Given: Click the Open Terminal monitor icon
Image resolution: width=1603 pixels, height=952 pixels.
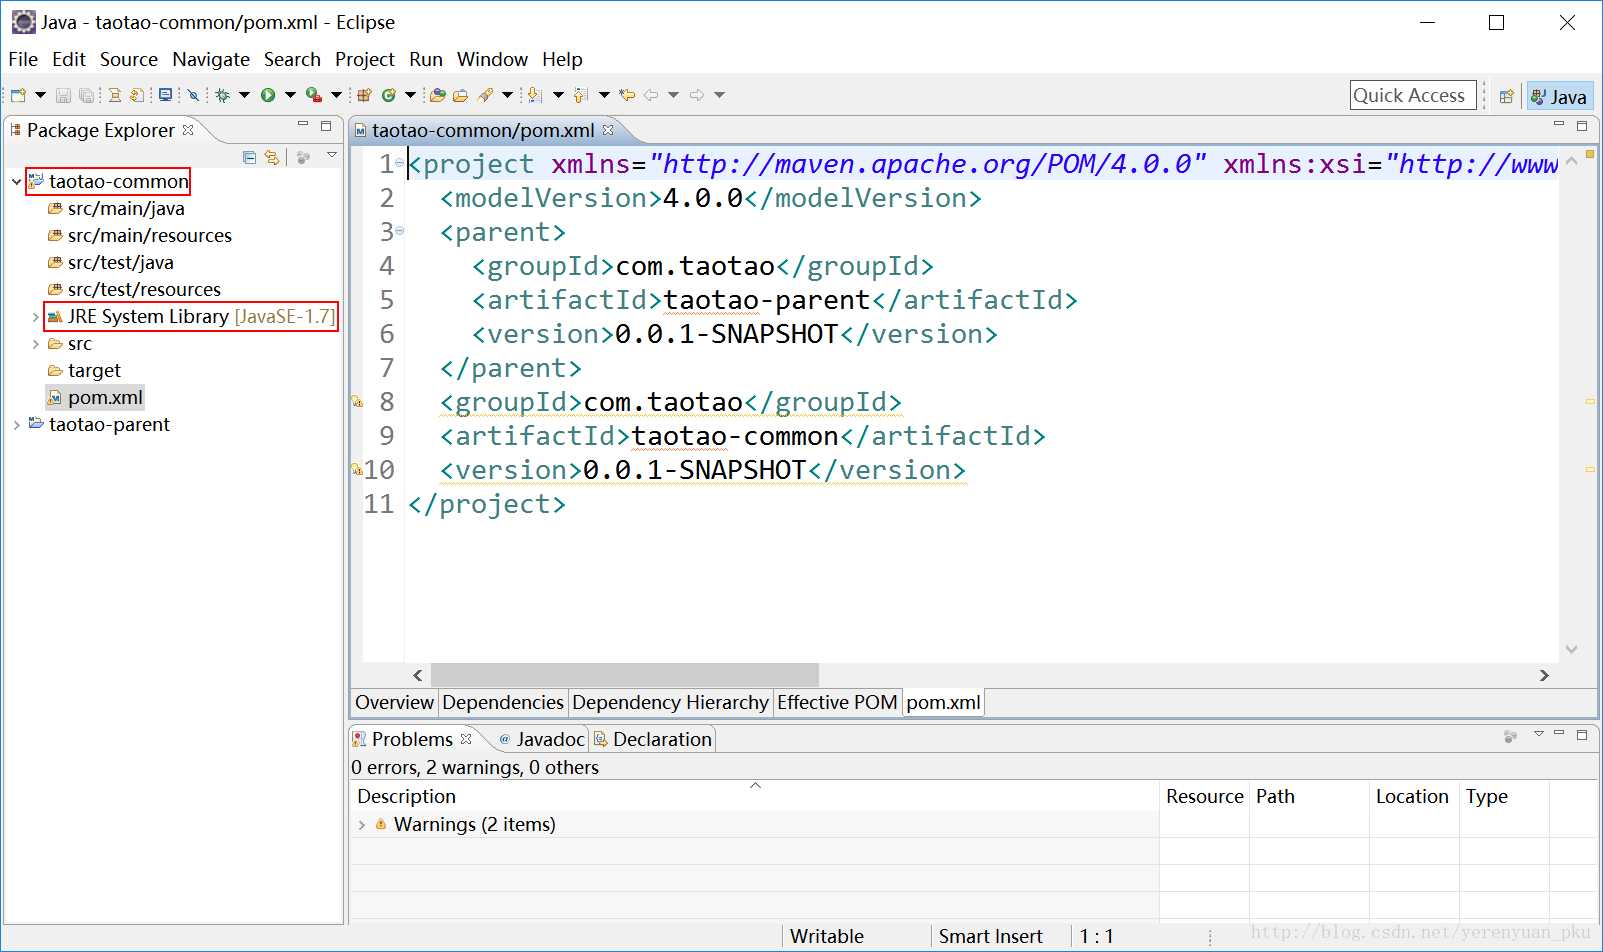Looking at the screenshot, I should click(x=165, y=95).
